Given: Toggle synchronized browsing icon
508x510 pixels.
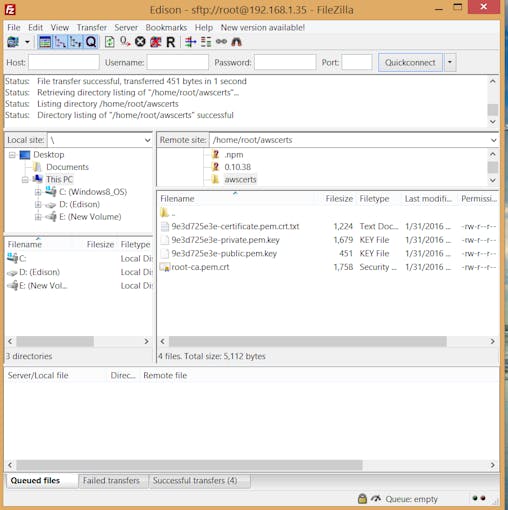Looking at the screenshot, I should (x=221, y=42).
